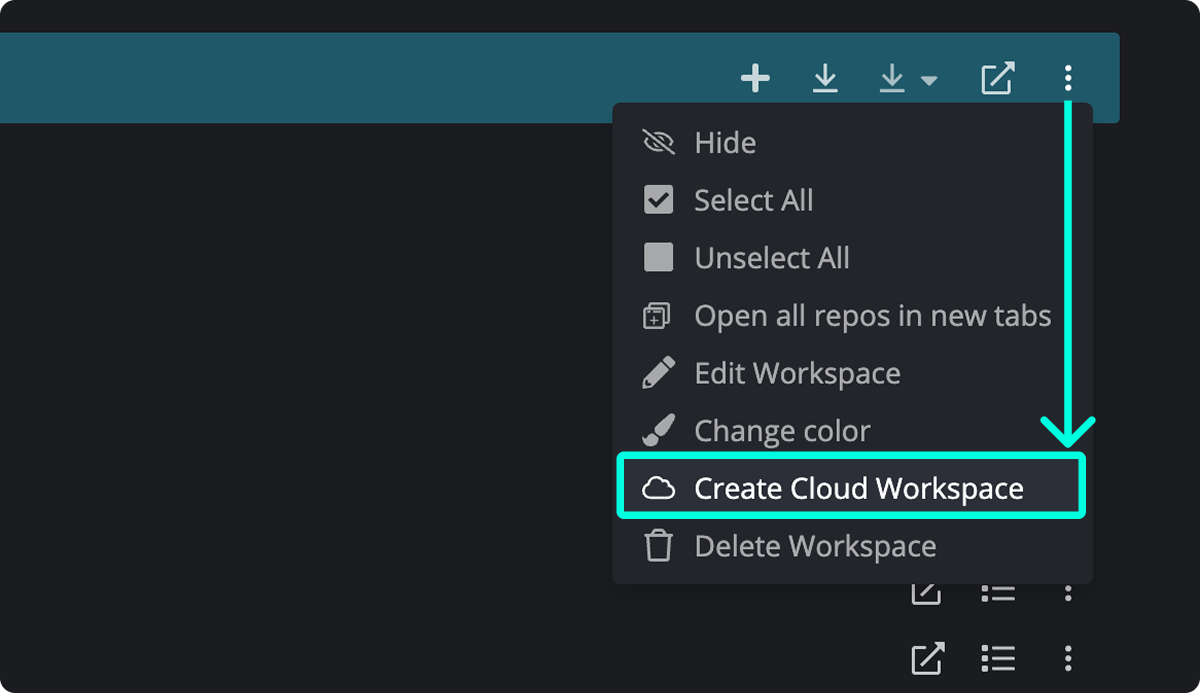Click the paintbrush icon beside Change color

(658, 430)
